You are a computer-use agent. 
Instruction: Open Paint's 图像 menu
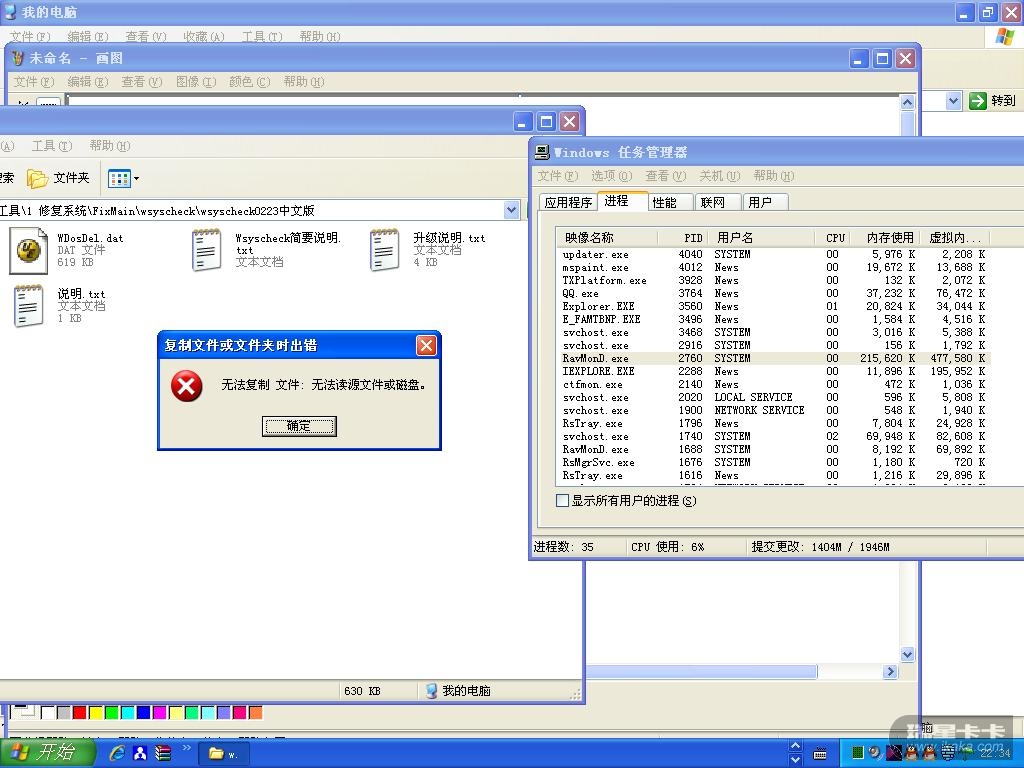pyautogui.click(x=196, y=82)
